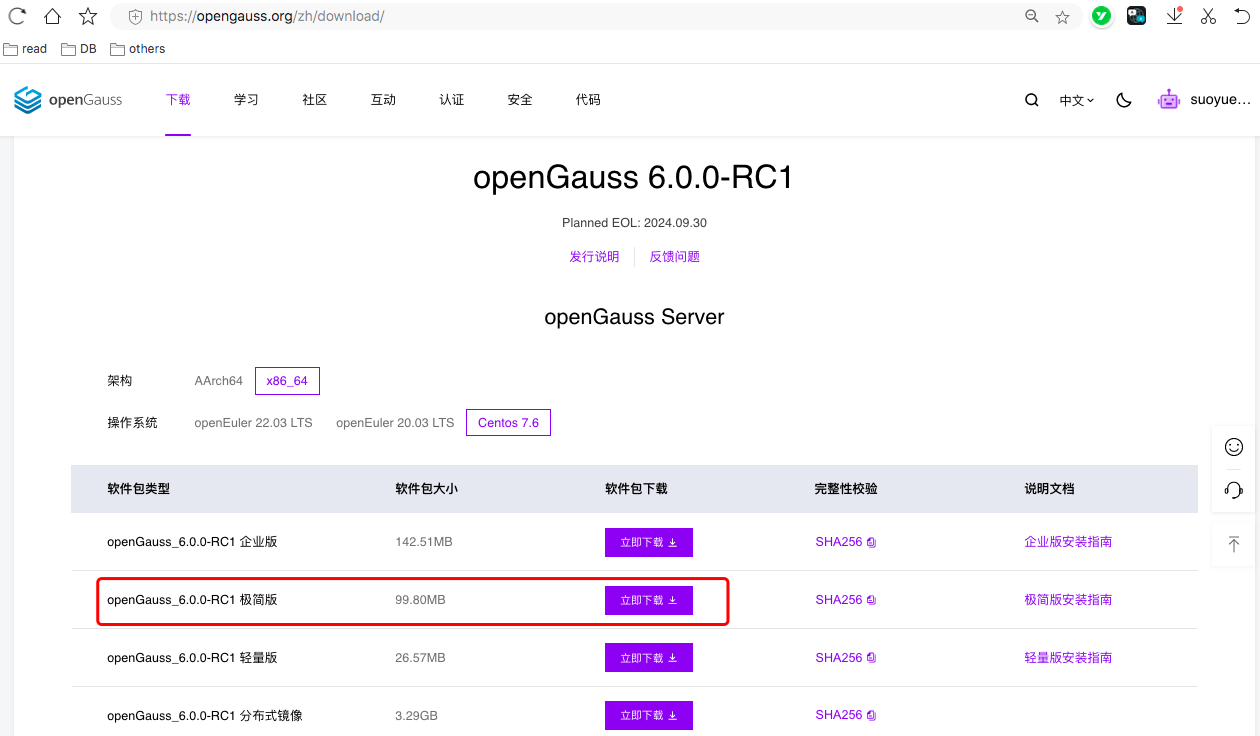Click the openGauss_6.0.0-RC1 企业版 row name
The height and width of the screenshot is (736, 1260).
tap(192, 542)
